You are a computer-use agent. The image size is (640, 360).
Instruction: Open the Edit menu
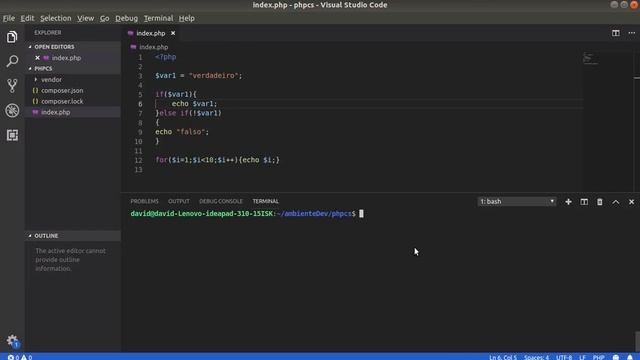(27, 18)
